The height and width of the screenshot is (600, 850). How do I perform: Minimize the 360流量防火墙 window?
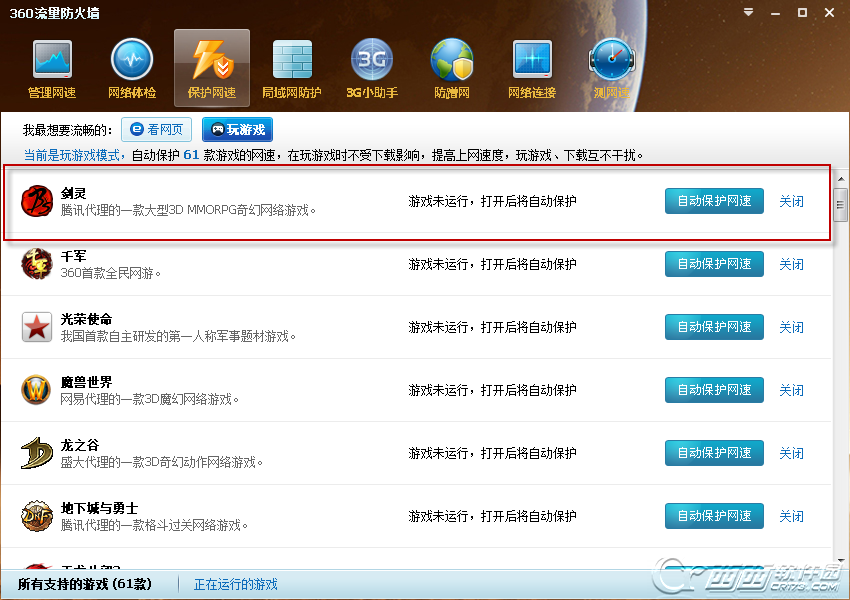coord(775,12)
